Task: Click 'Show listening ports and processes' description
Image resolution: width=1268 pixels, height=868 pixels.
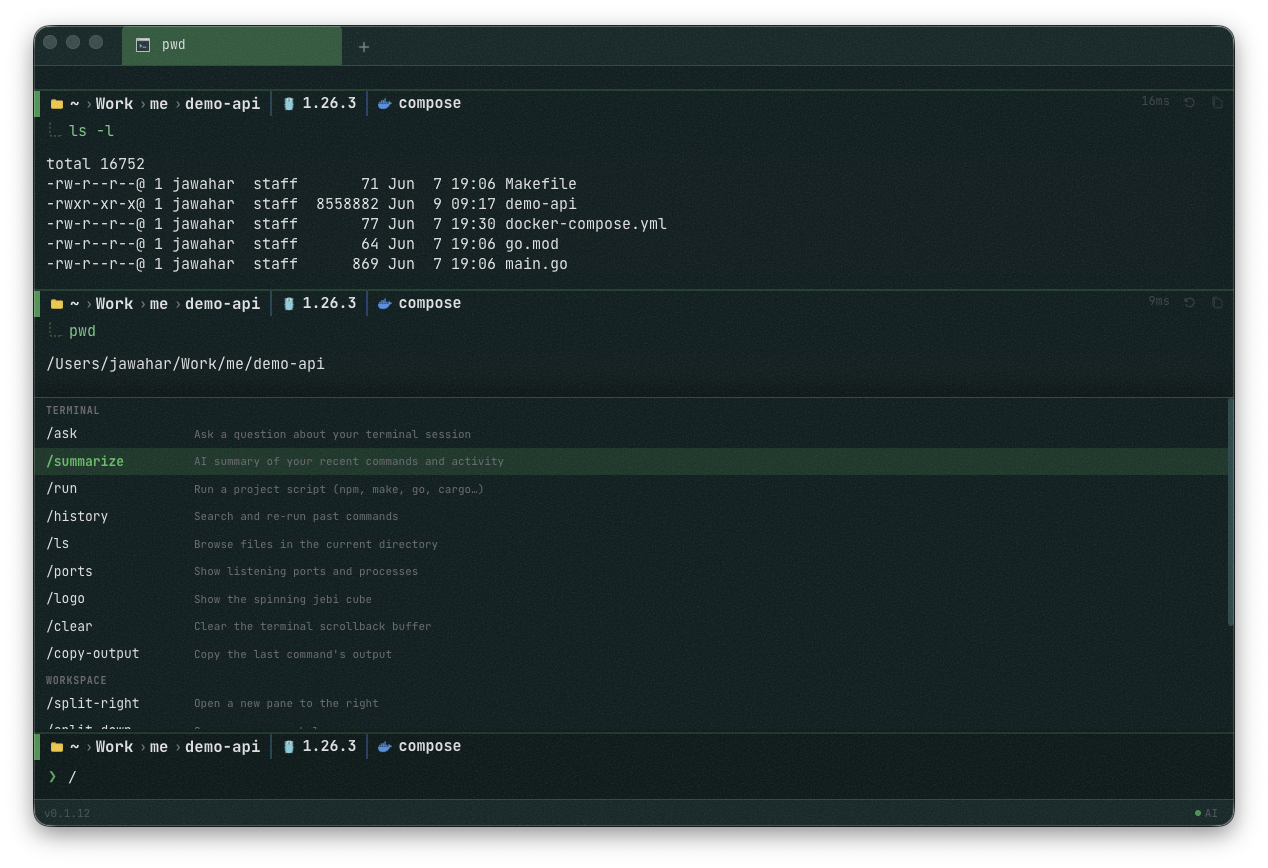Action: click(x=306, y=572)
